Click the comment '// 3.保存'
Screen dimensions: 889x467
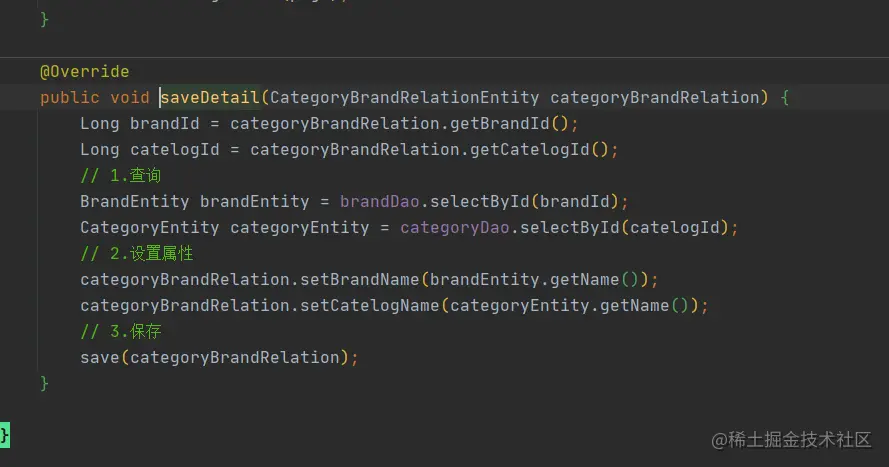pyautogui.click(x=121, y=332)
